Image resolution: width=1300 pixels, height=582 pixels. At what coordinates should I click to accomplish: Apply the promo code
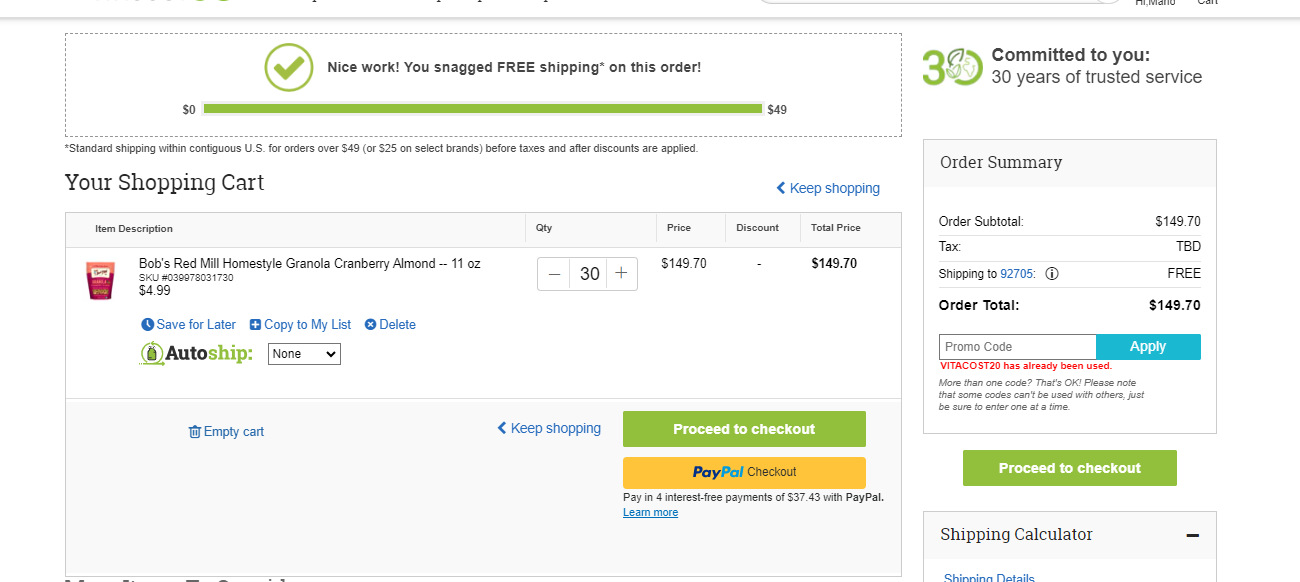[x=1148, y=347]
